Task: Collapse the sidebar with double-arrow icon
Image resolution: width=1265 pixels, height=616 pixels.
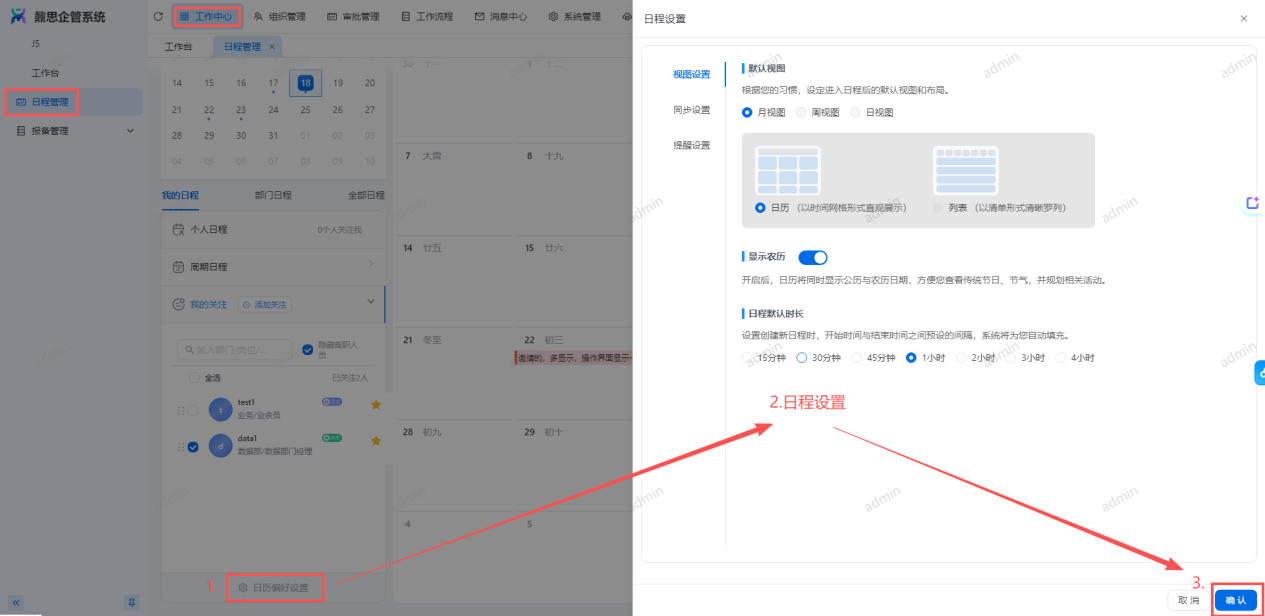Action: pyautogui.click(x=16, y=602)
